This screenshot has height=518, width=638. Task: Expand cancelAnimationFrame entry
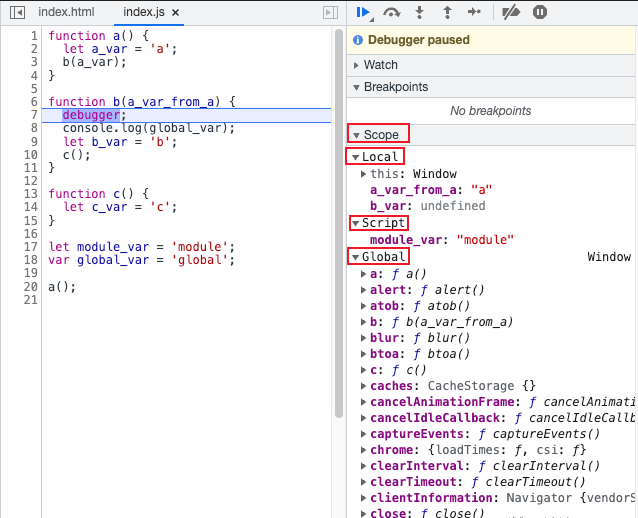pyautogui.click(x=363, y=402)
